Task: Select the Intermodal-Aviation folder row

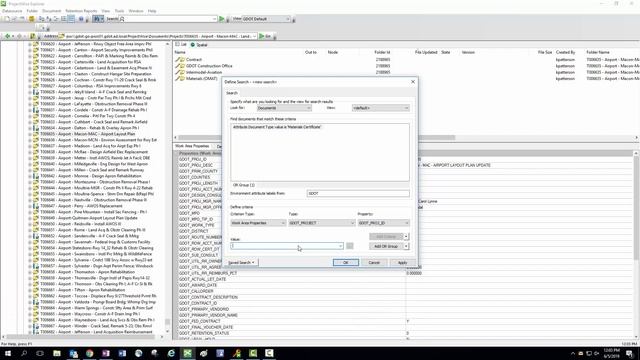Action: tap(204, 72)
